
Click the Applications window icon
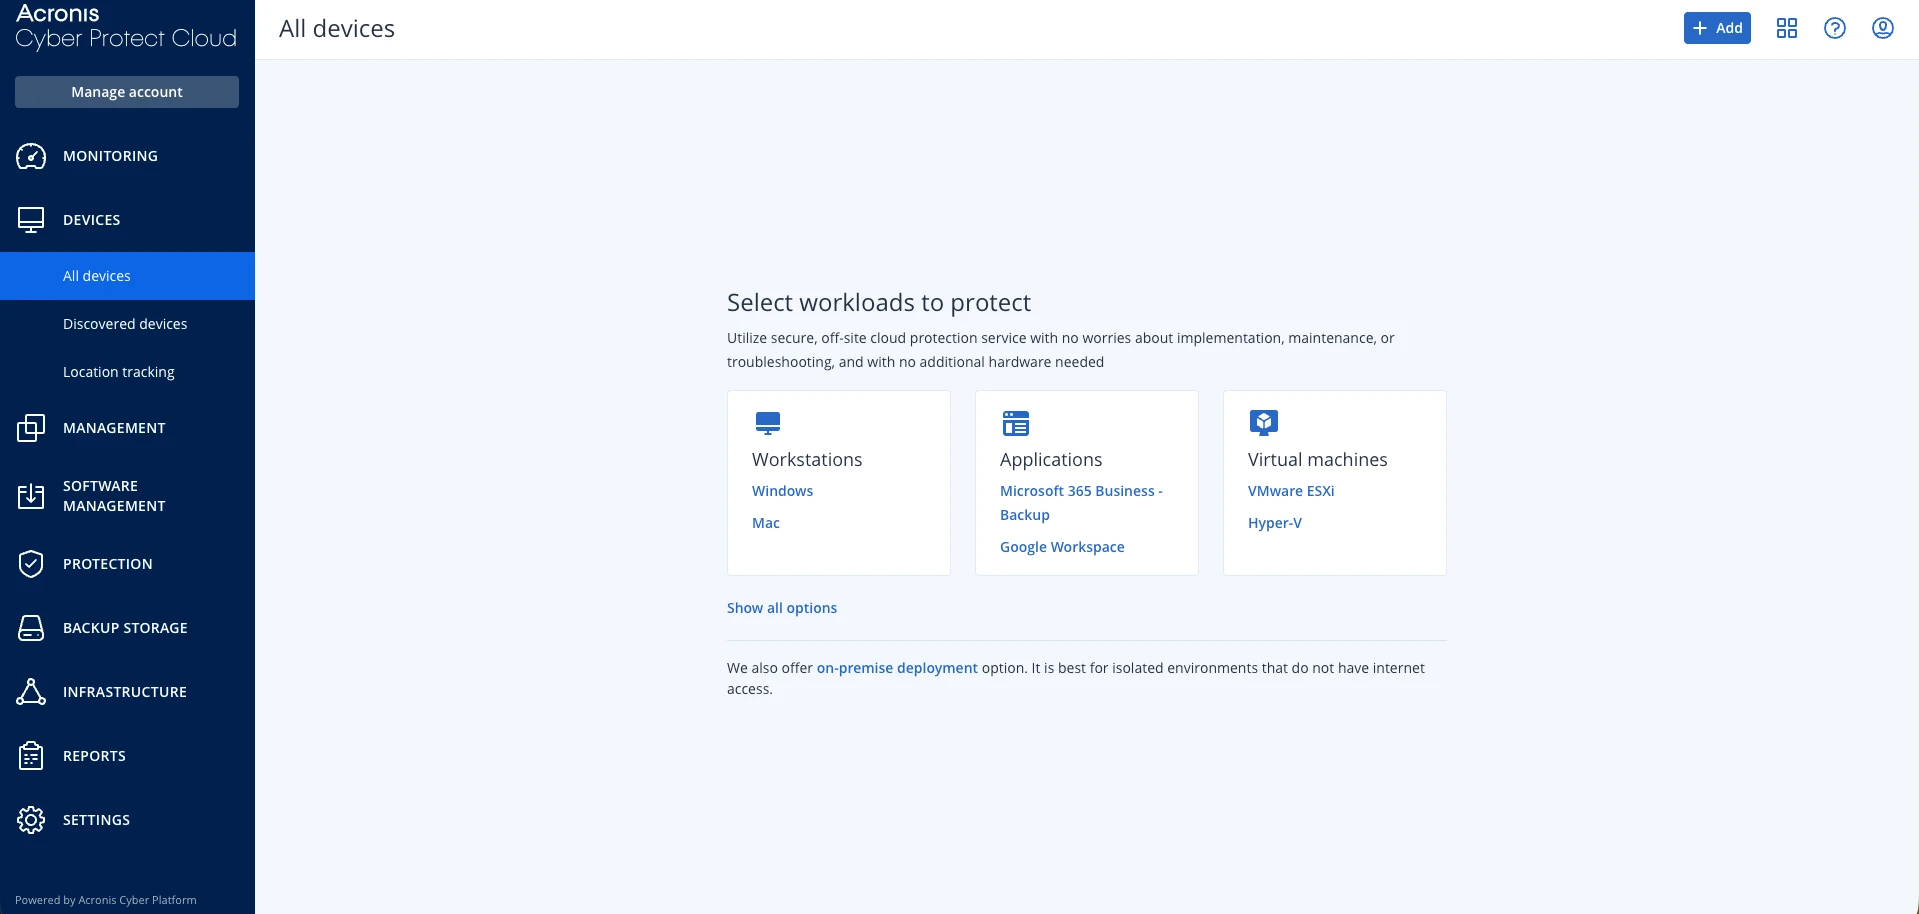[x=1016, y=423]
